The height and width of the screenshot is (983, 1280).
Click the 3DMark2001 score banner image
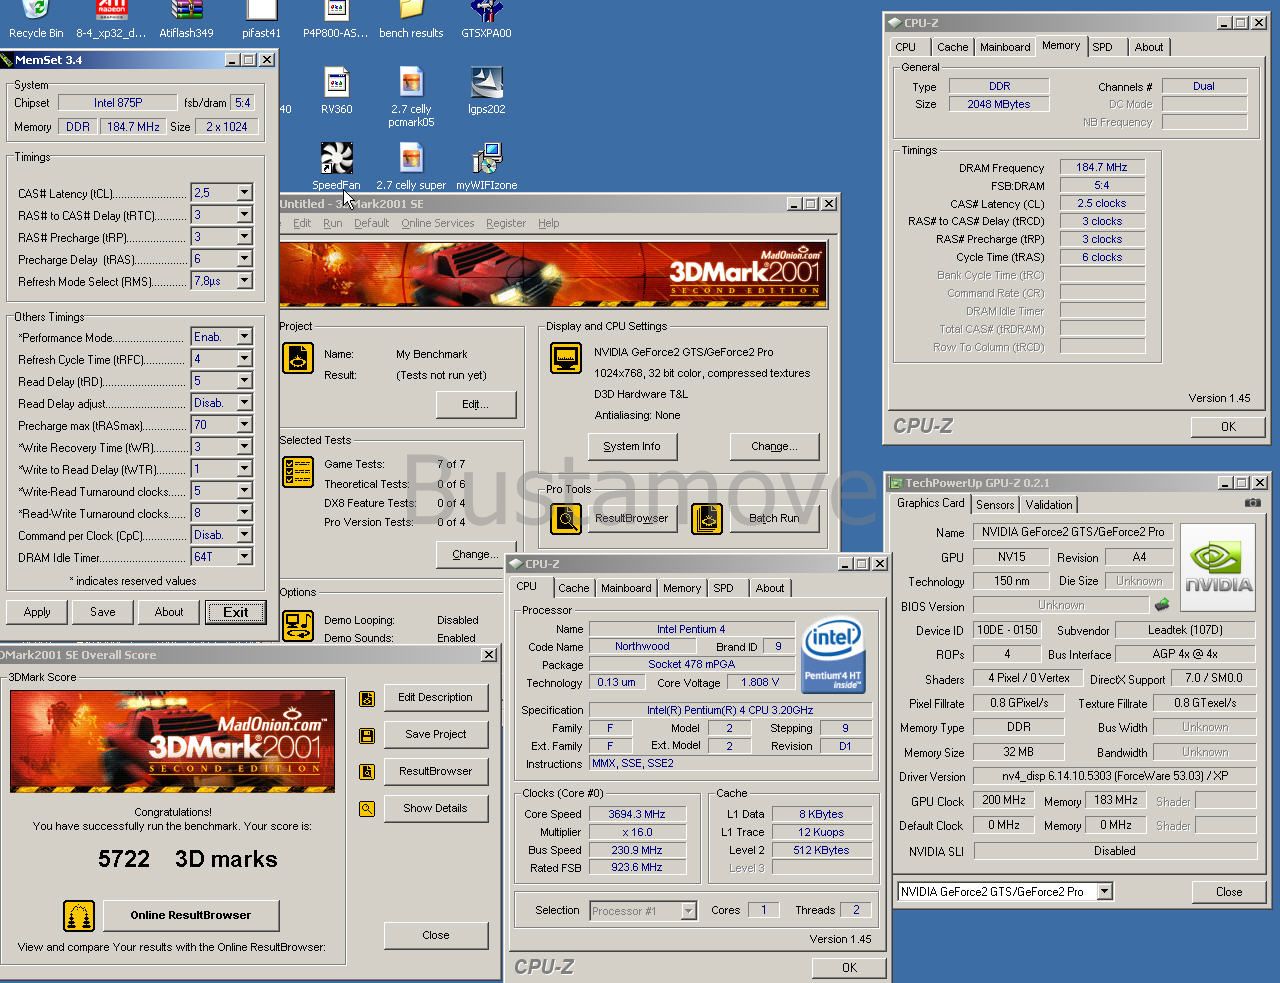point(172,741)
